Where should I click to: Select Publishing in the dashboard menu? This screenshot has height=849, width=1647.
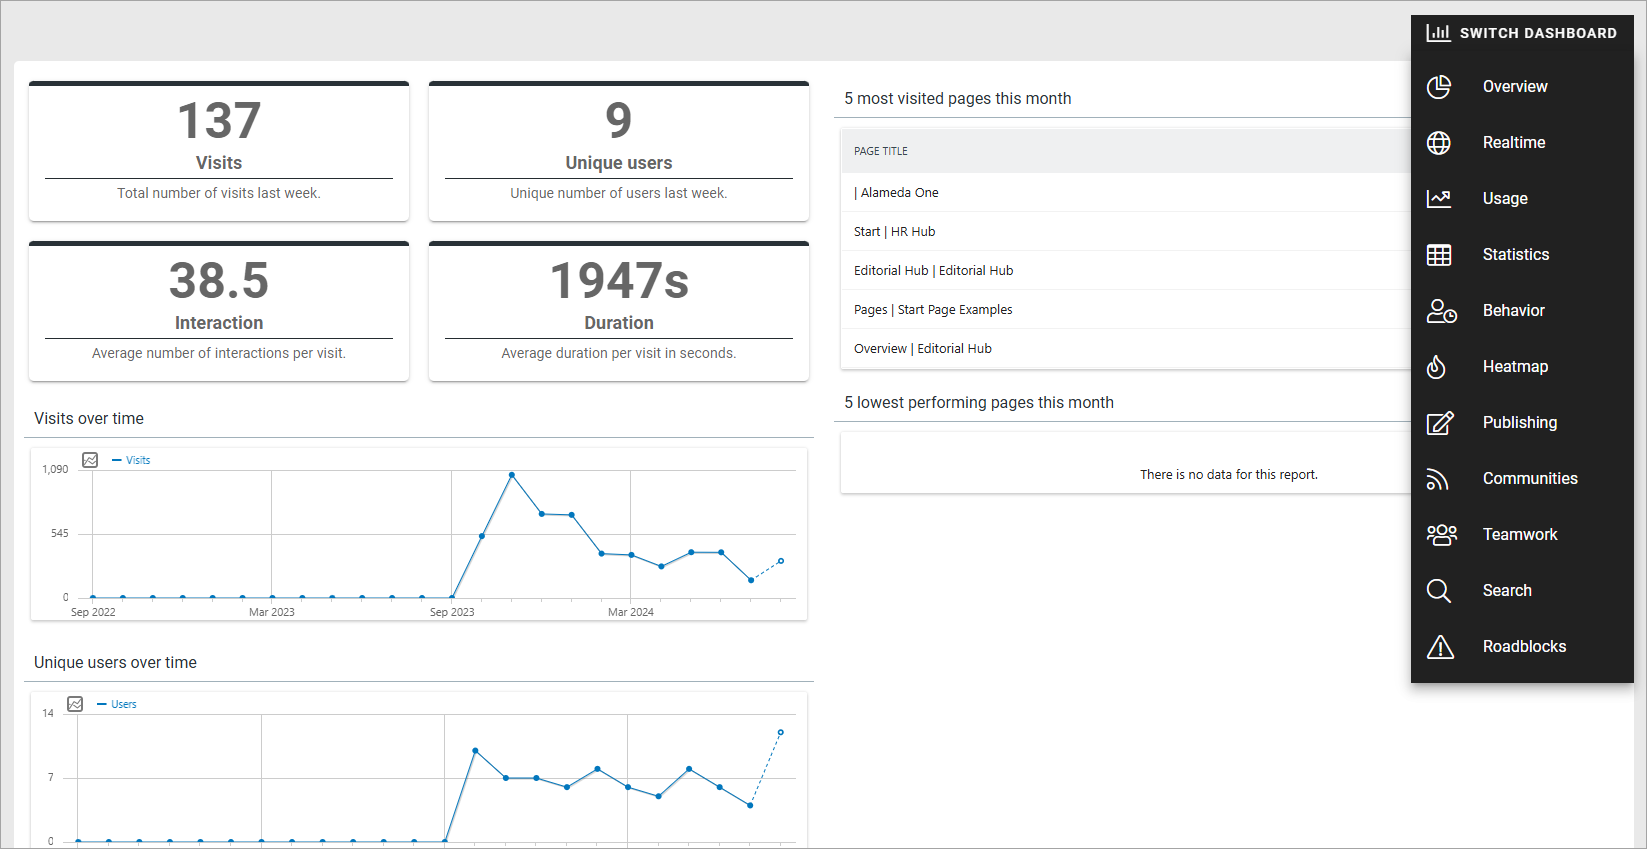1522,423
